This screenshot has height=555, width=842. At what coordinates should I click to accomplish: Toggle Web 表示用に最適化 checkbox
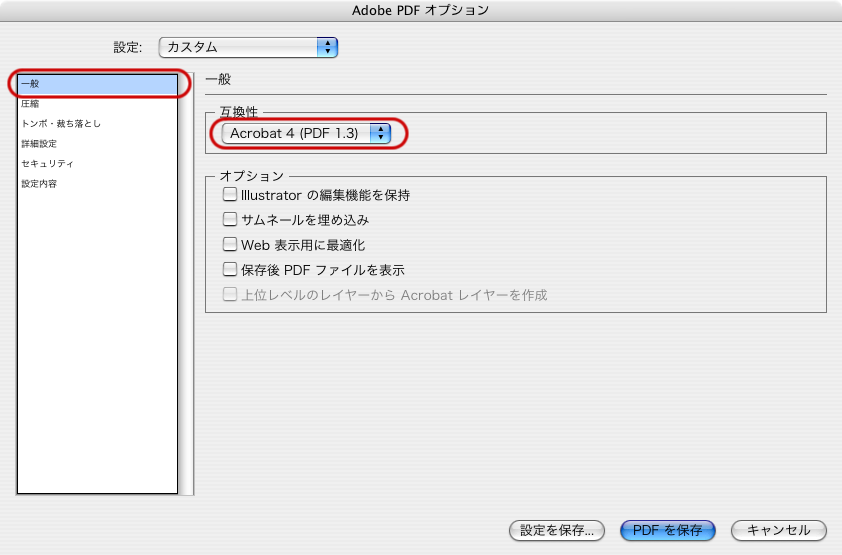(230, 244)
